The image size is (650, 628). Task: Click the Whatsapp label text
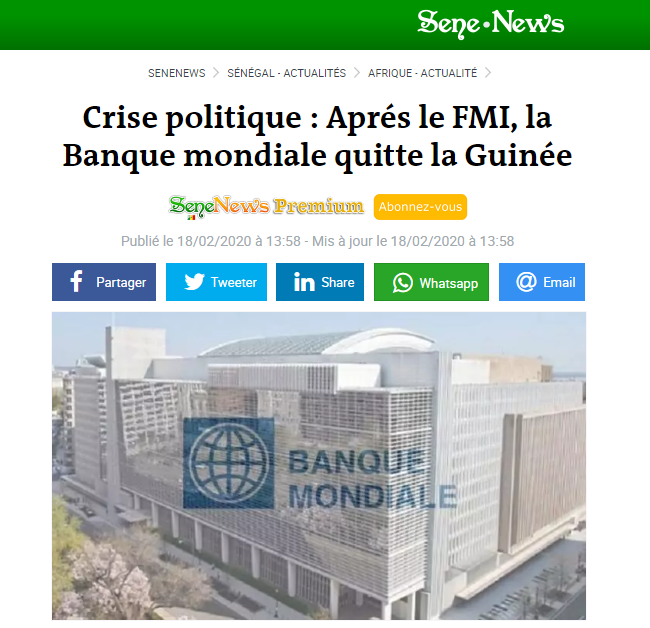point(449,283)
